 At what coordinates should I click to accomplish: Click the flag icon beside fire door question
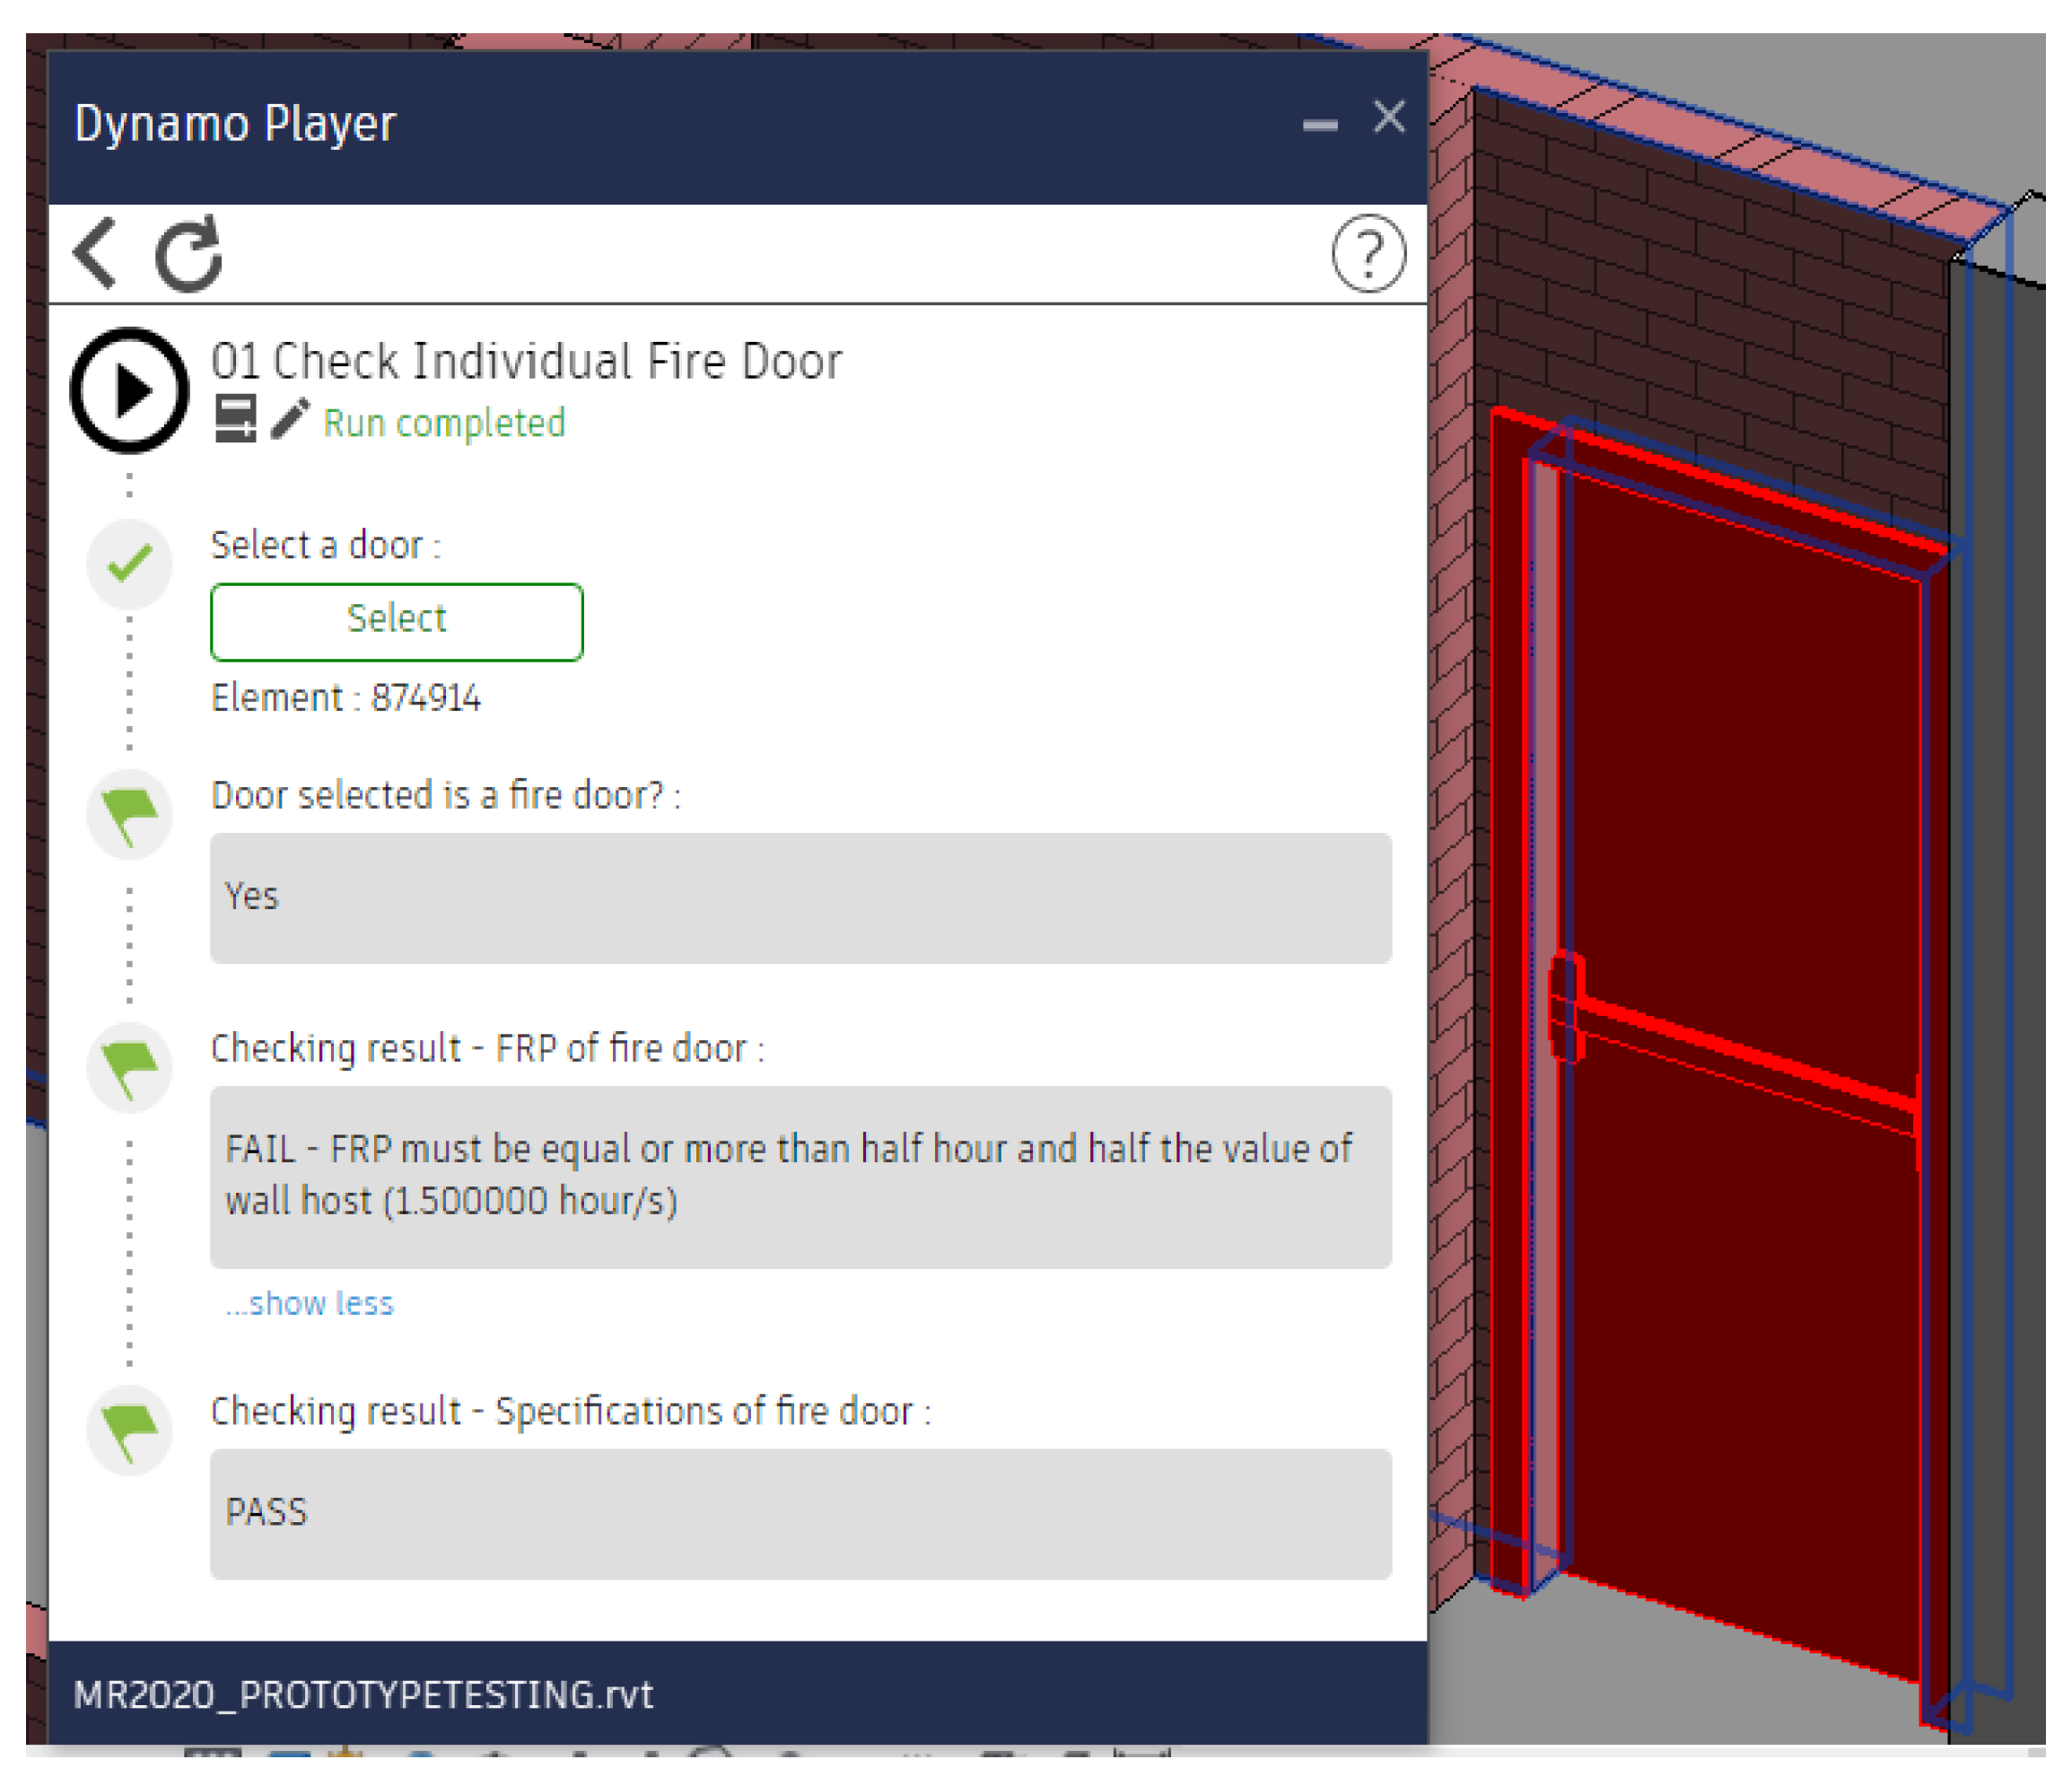point(129,815)
